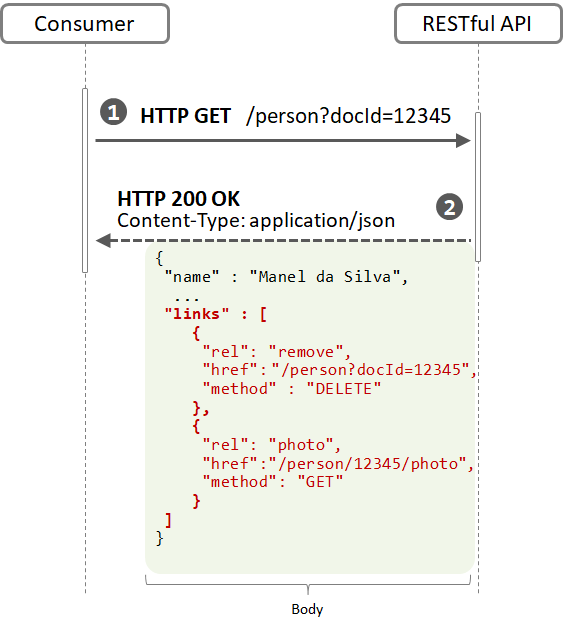Select the Consumer participant box
Screen dimensions: 568x627
[x=85, y=24]
